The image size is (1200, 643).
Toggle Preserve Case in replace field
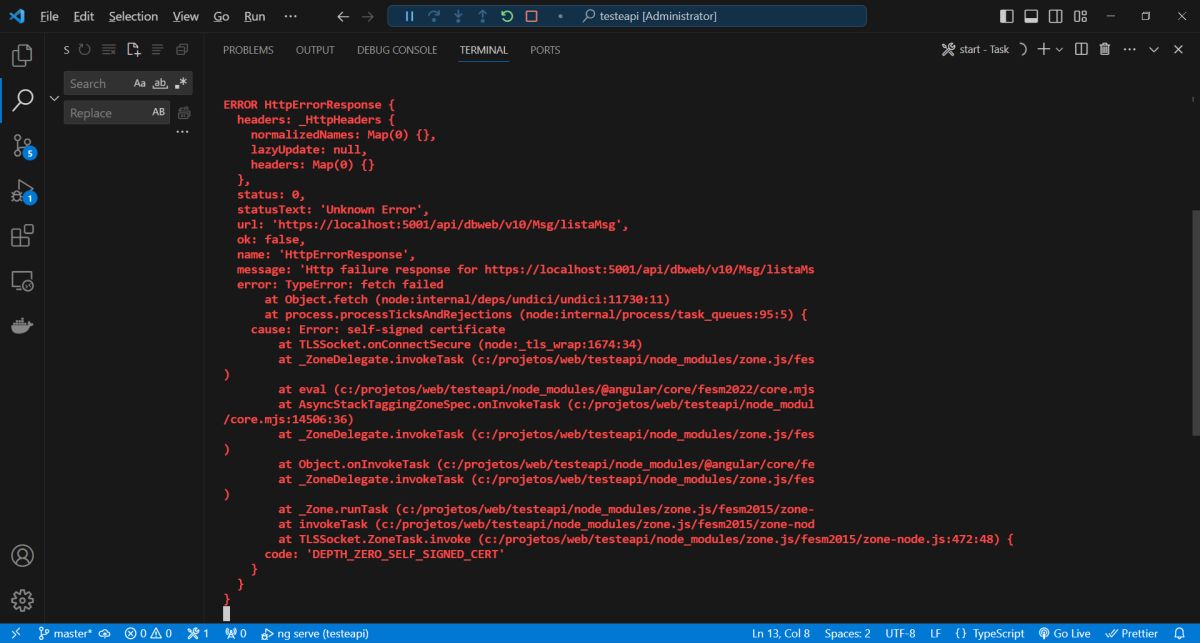coord(159,113)
